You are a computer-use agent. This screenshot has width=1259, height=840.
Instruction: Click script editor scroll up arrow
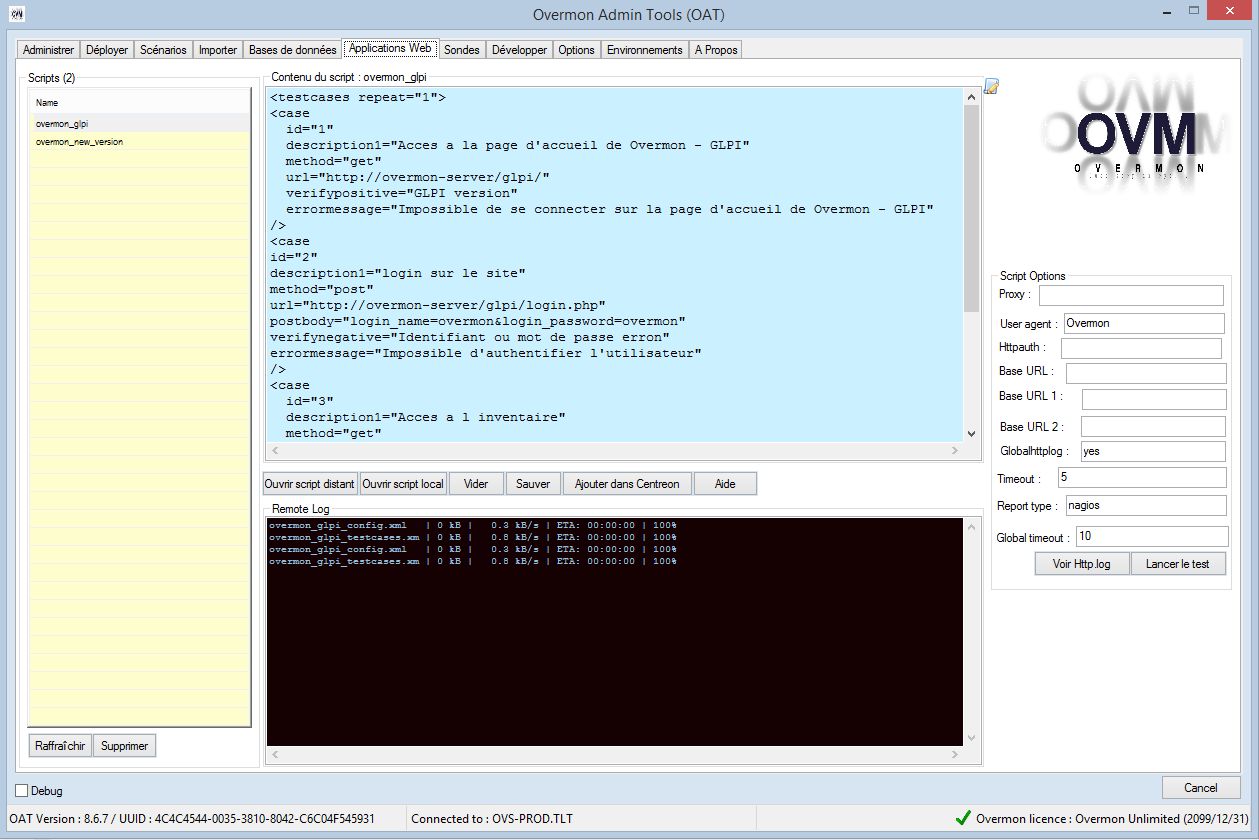point(971,97)
